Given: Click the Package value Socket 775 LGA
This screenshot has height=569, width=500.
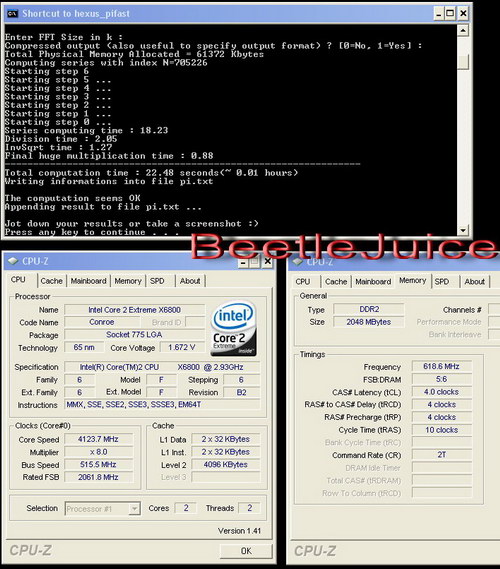Looking at the screenshot, I should [x=135, y=335].
